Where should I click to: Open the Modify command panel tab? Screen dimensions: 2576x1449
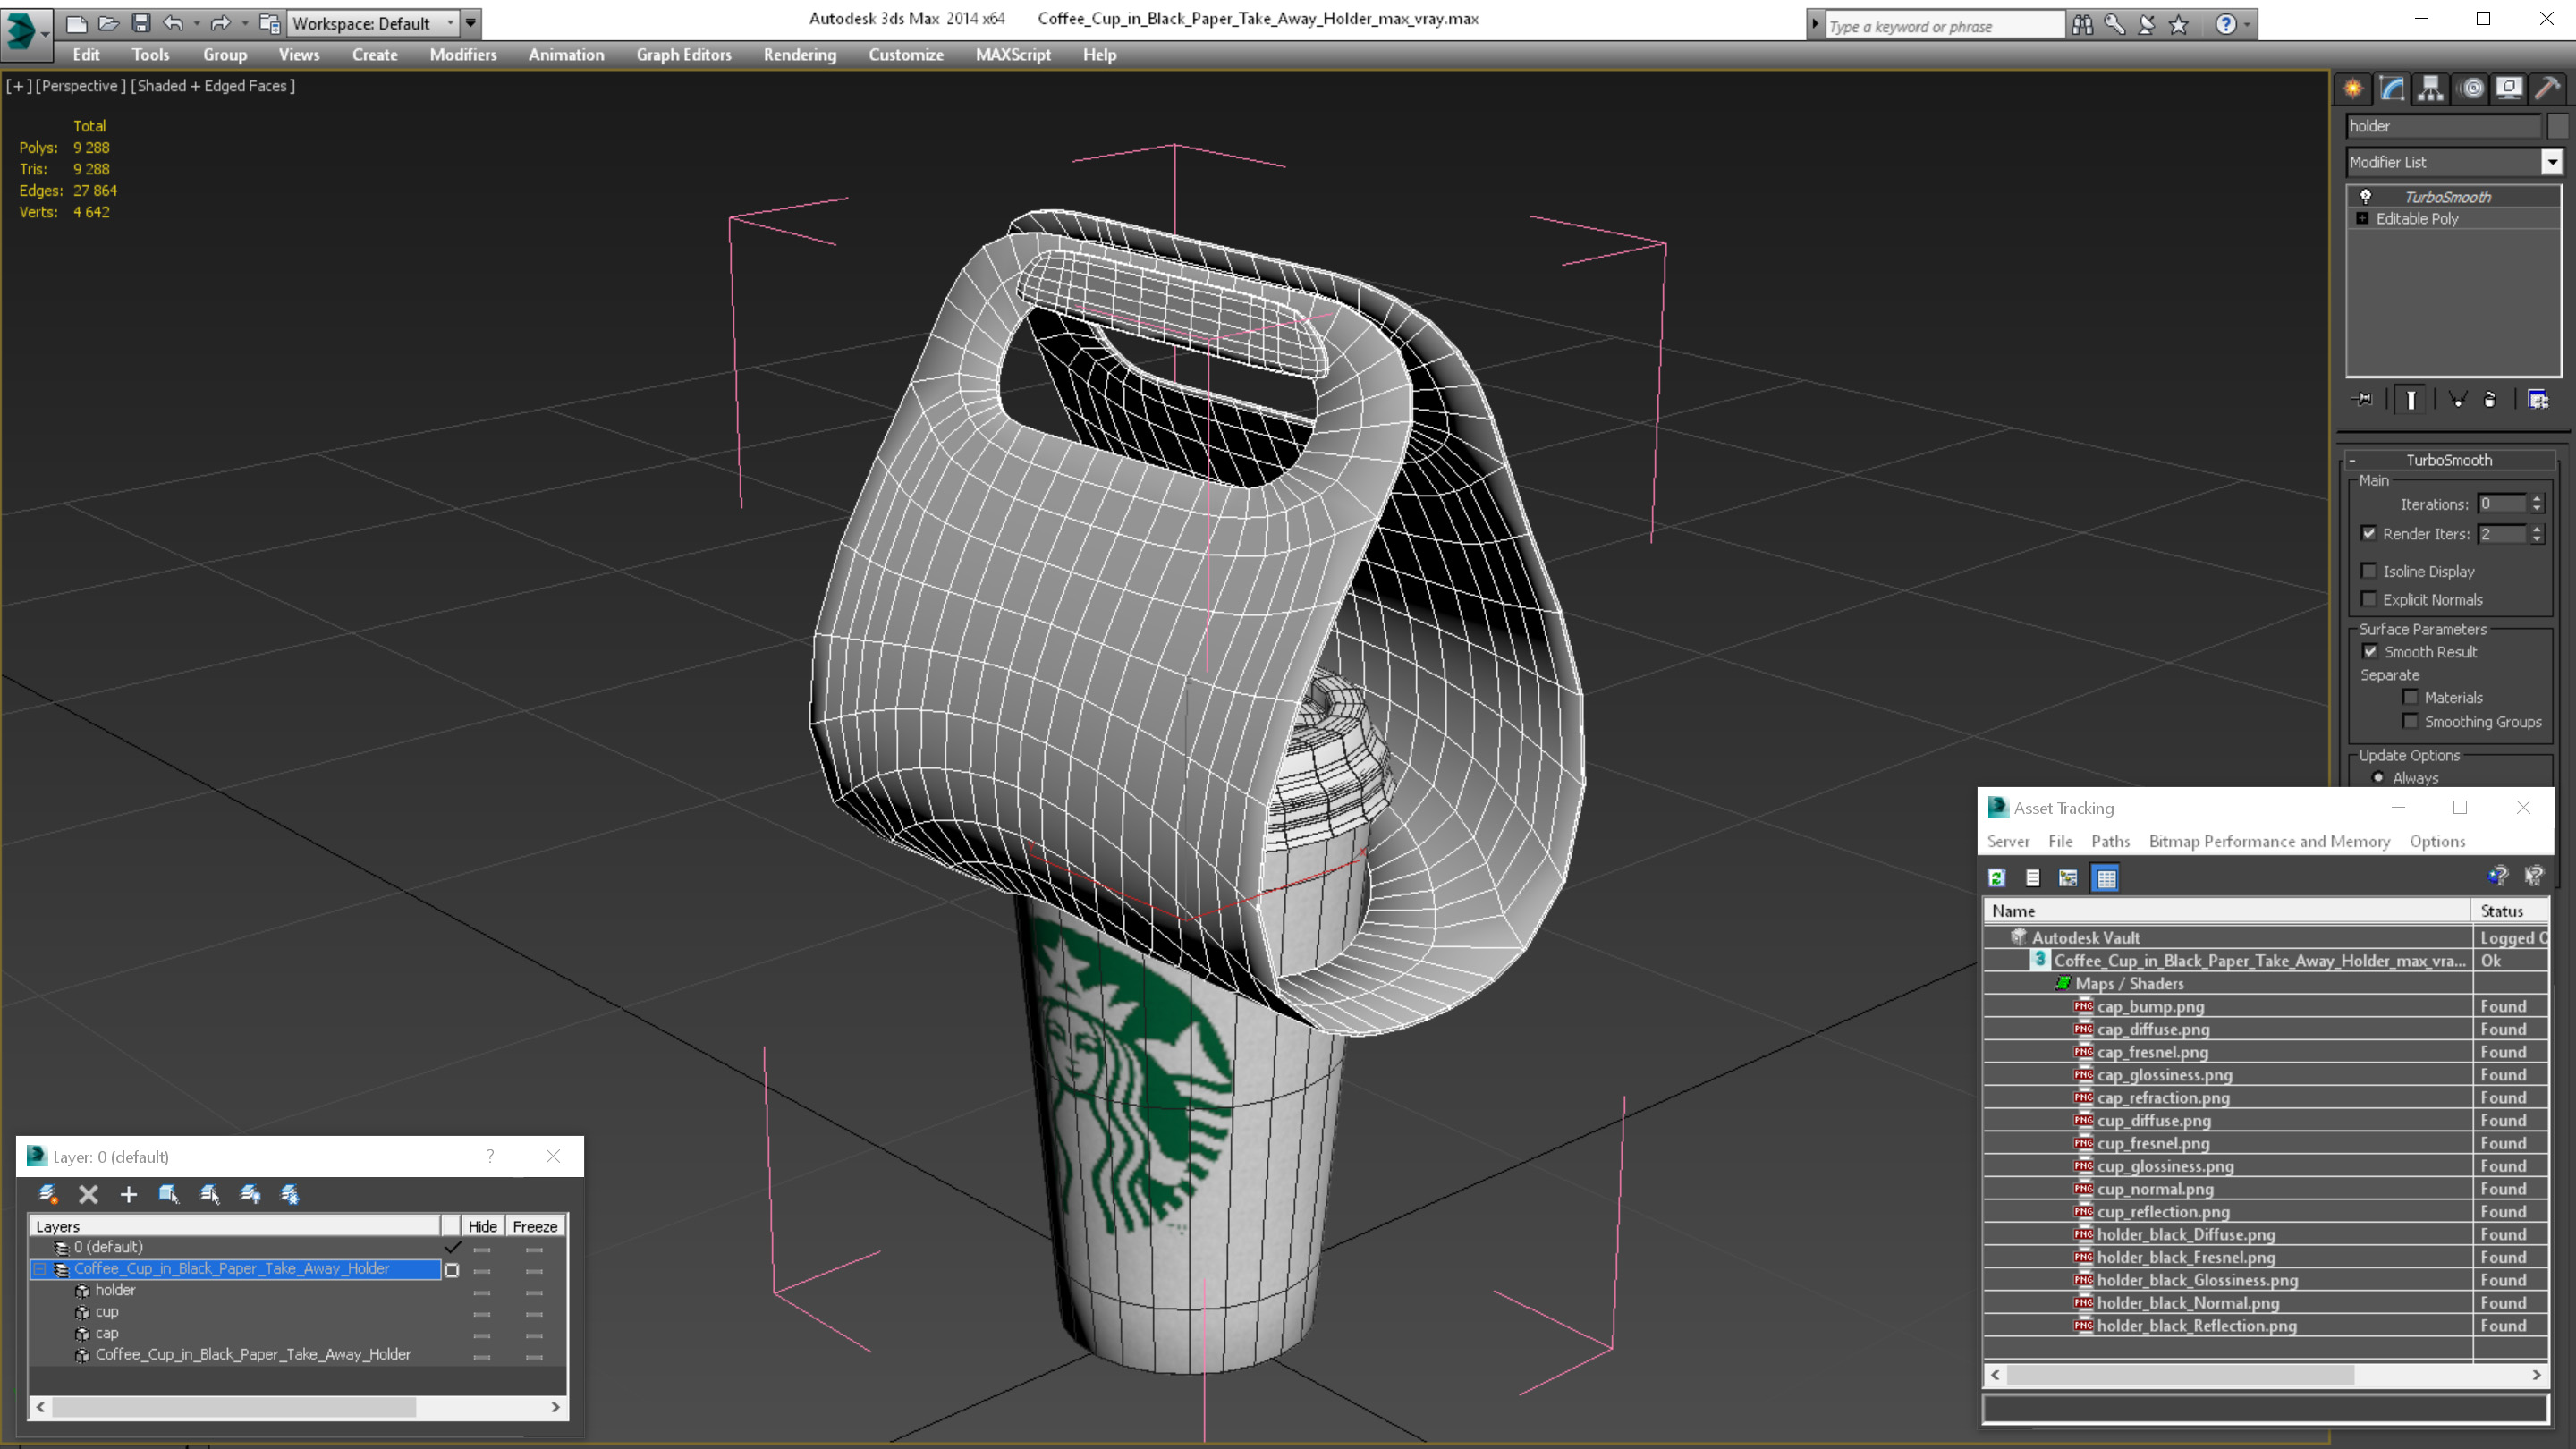tap(2393, 89)
